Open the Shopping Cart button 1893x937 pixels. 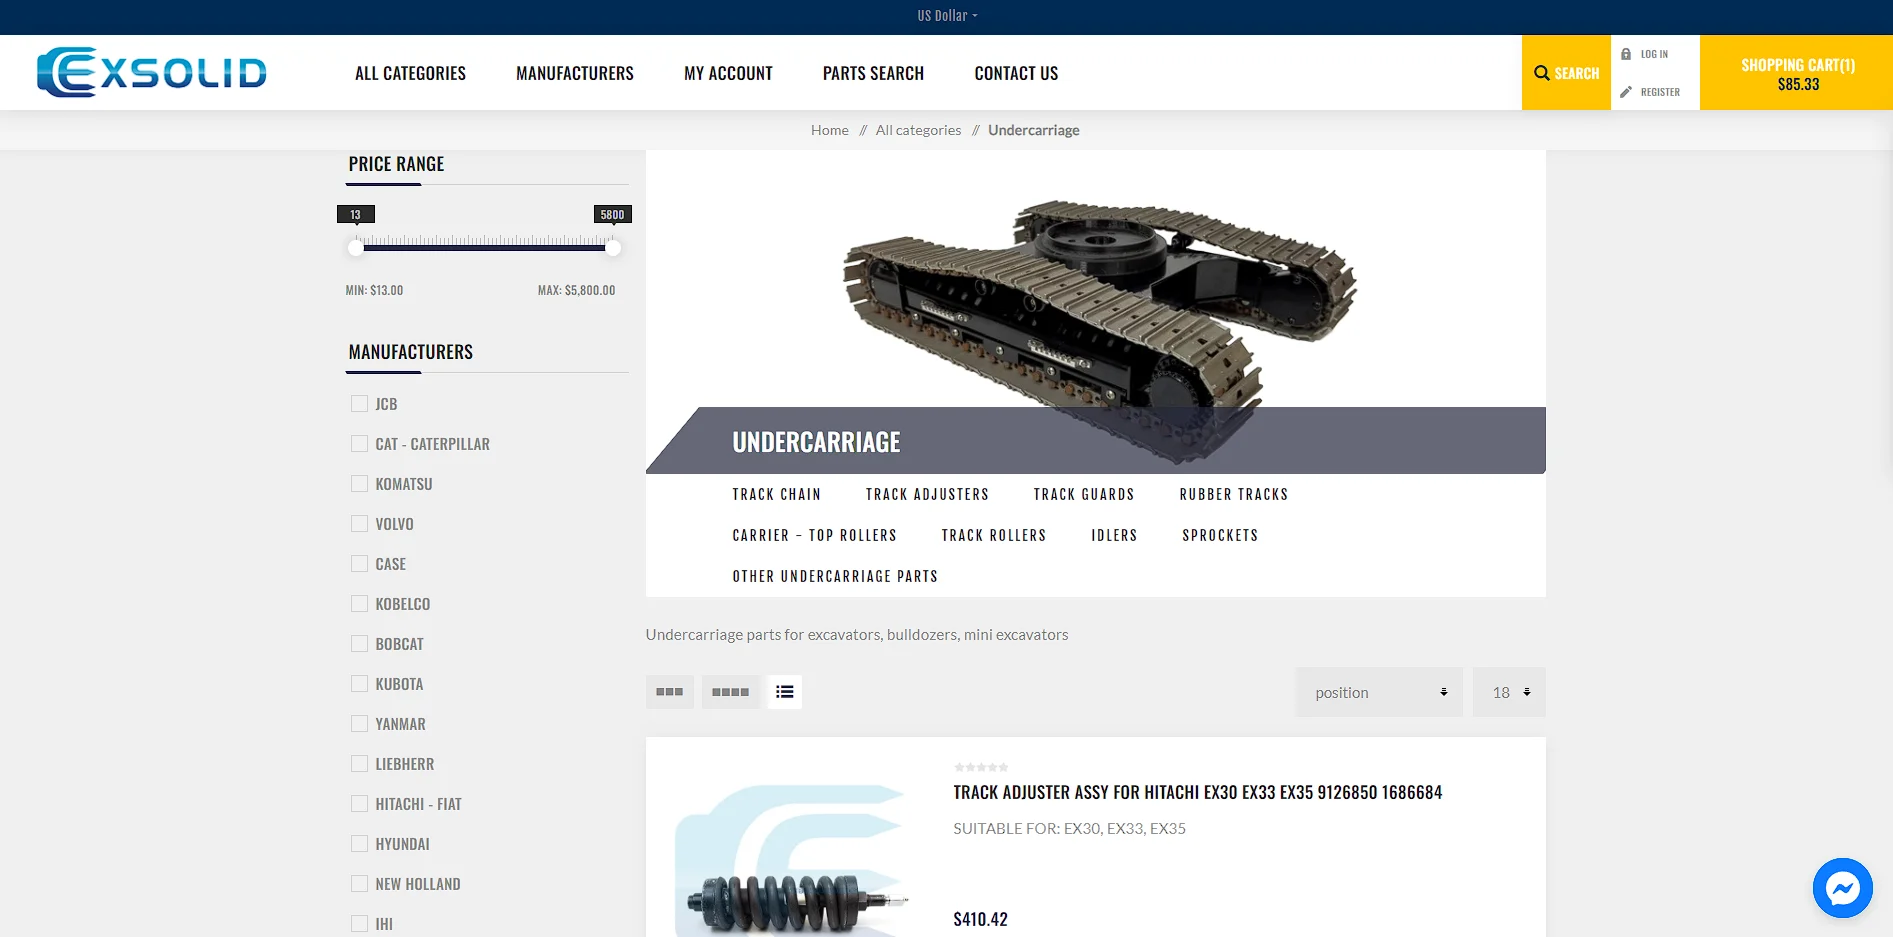1797,73
